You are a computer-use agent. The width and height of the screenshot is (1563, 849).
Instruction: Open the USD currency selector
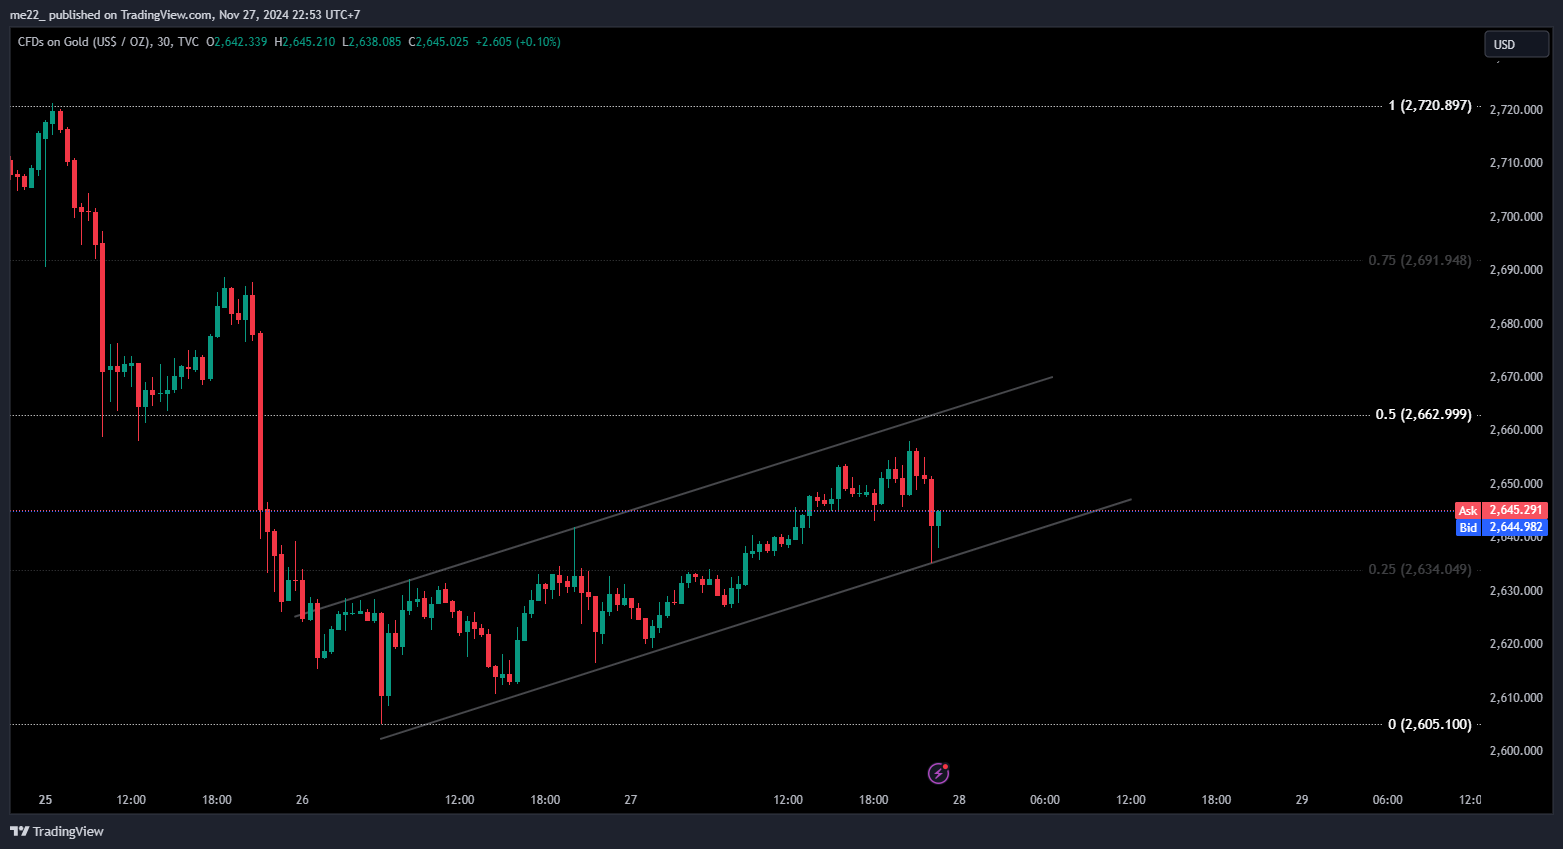[x=1516, y=44]
